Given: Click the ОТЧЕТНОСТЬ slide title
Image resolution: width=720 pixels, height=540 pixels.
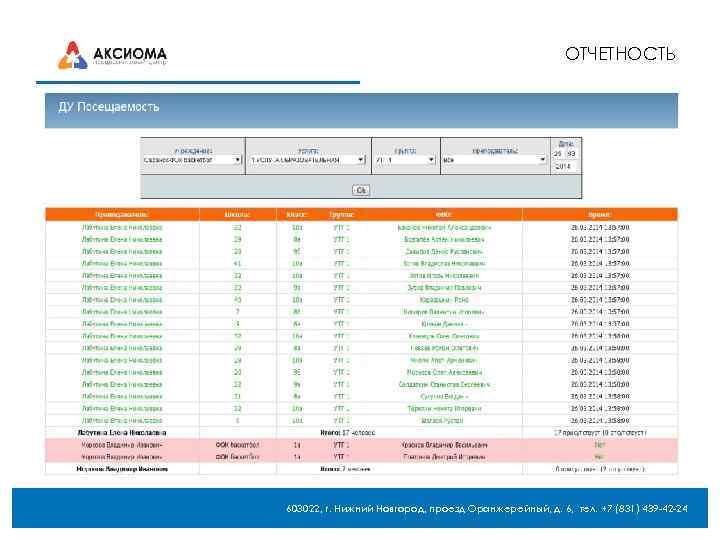Looking at the screenshot, I should (x=620, y=54).
